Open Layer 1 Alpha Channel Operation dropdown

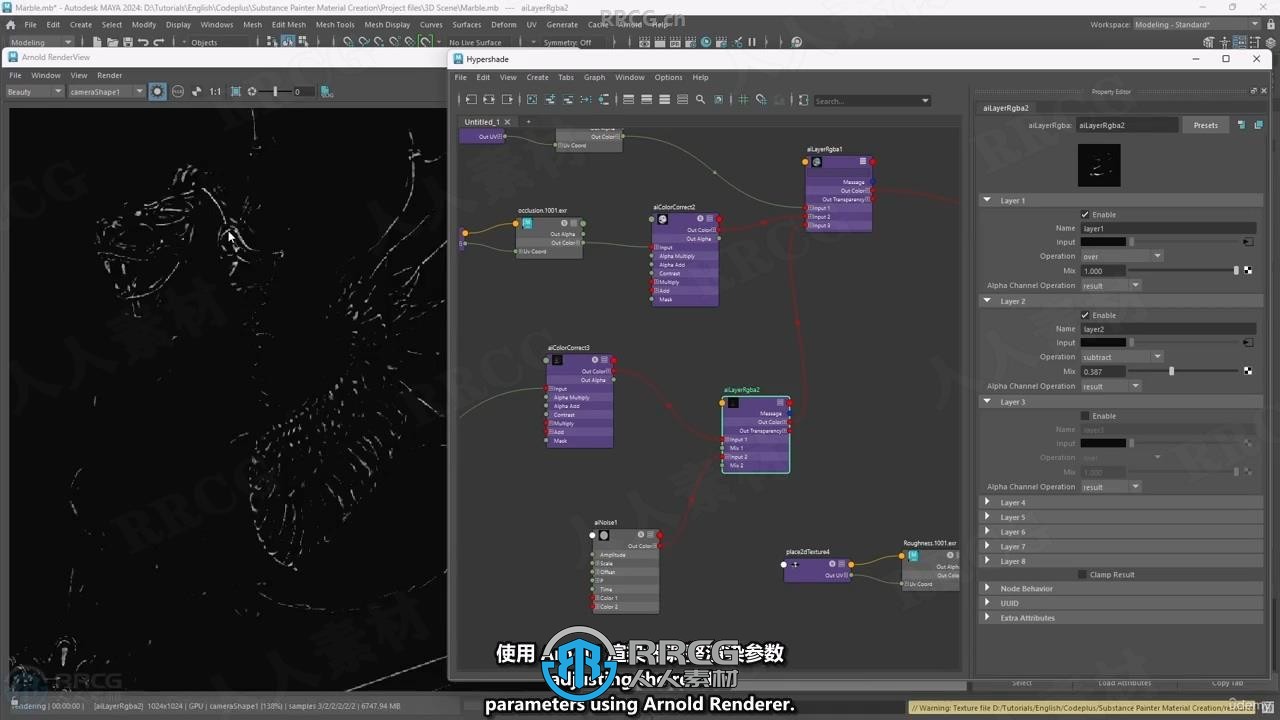(x=1110, y=286)
